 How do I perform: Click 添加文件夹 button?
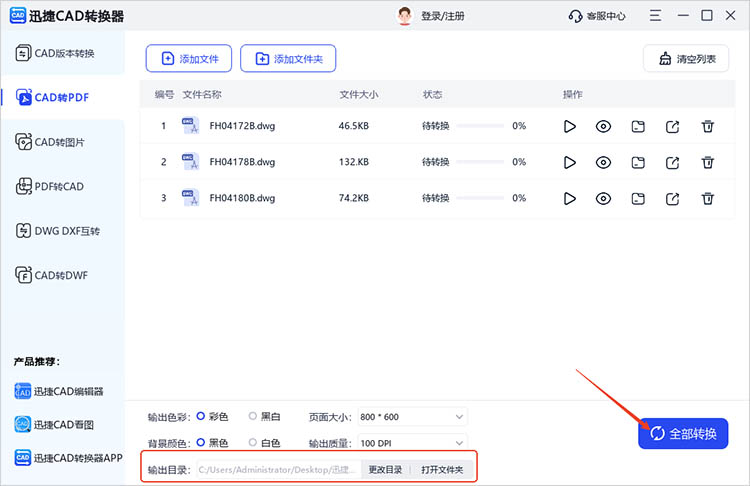pos(288,58)
